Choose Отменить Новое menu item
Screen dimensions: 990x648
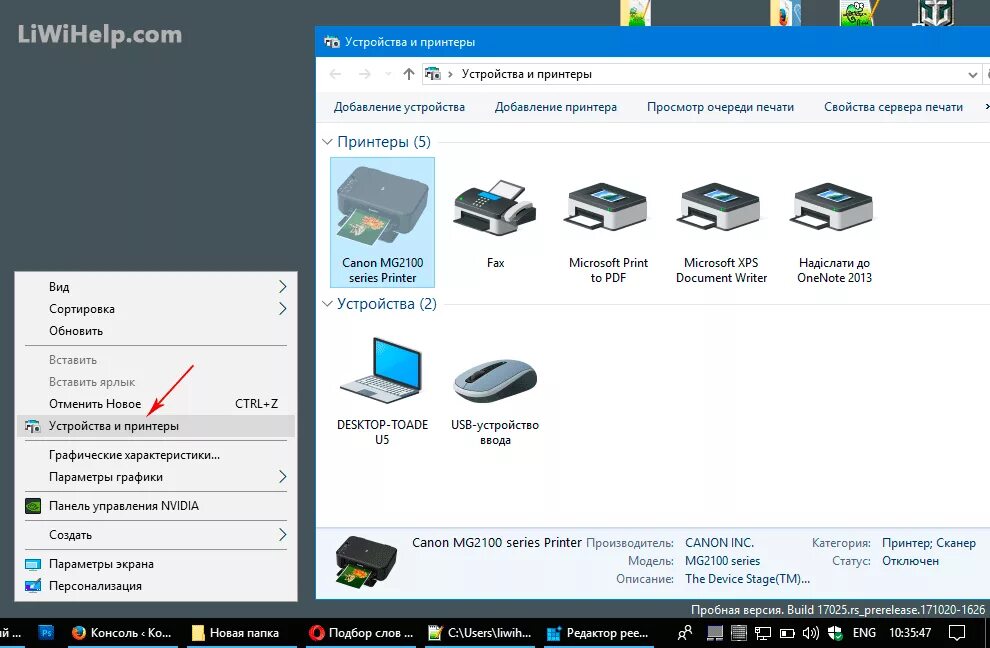(156, 404)
